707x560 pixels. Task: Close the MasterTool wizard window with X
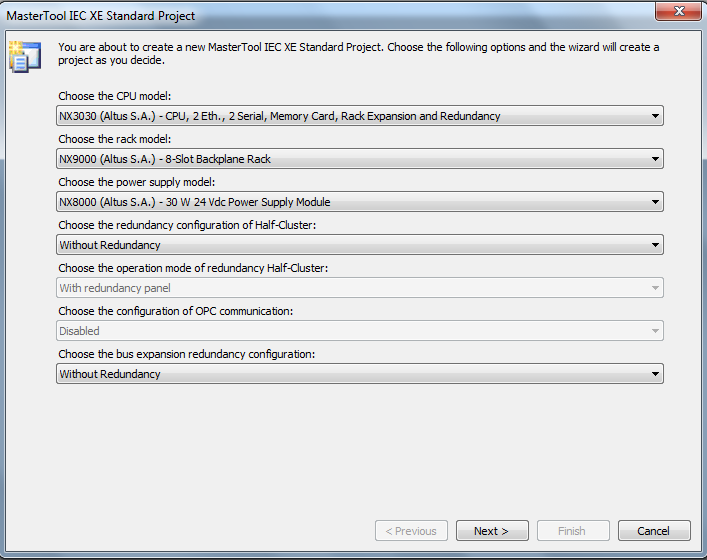[x=679, y=11]
